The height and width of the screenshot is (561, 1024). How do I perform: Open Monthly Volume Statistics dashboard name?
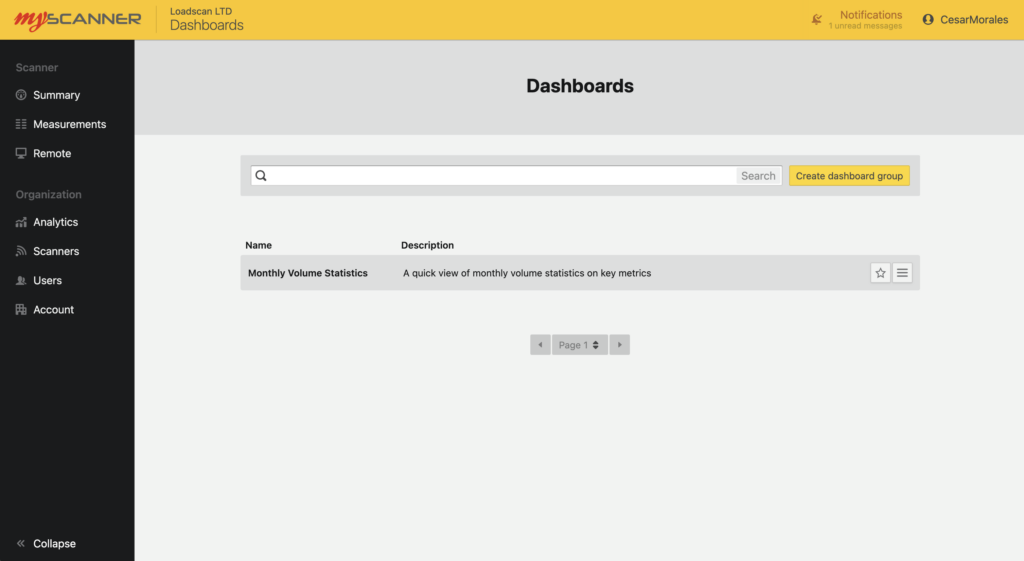(308, 273)
